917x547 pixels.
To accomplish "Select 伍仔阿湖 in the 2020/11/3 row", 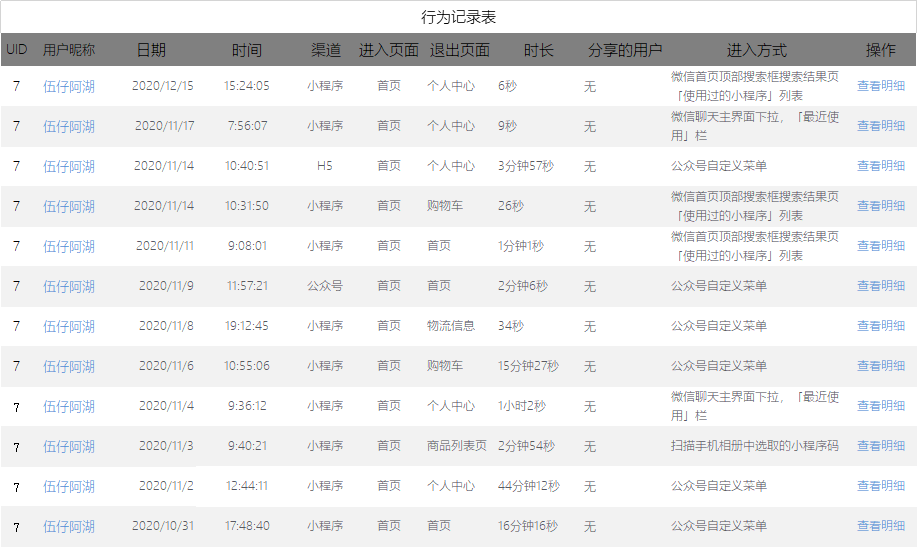I will [69, 446].
